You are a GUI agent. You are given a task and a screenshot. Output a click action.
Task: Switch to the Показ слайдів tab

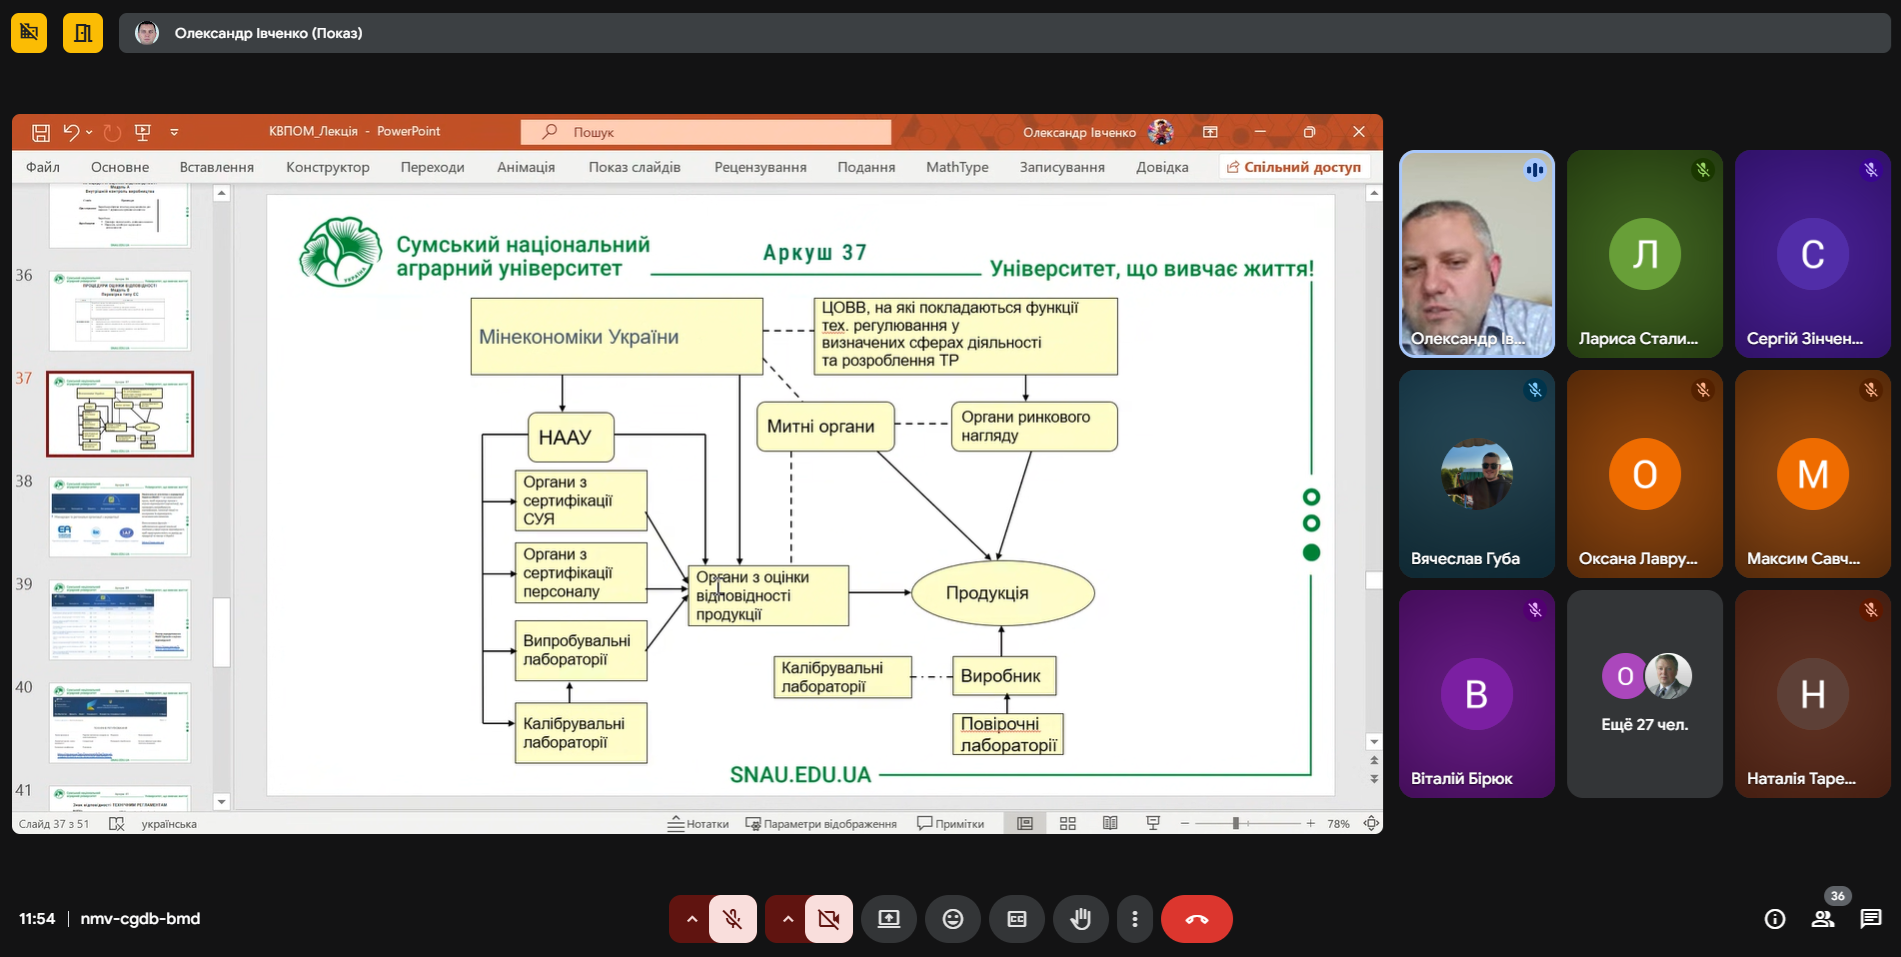click(x=634, y=167)
